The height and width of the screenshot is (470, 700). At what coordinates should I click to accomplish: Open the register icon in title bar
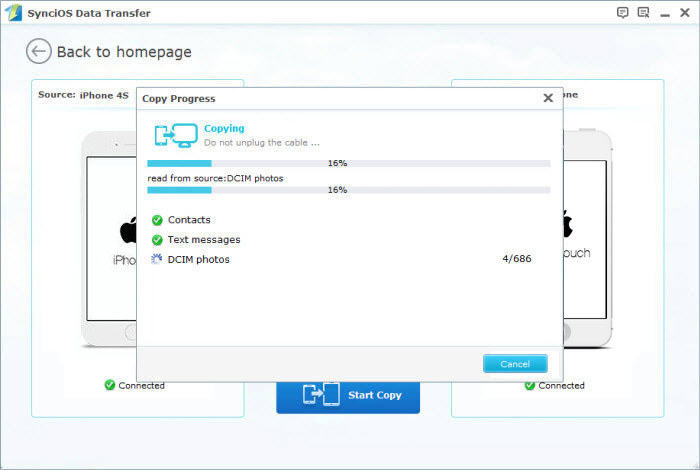click(x=643, y=12)
